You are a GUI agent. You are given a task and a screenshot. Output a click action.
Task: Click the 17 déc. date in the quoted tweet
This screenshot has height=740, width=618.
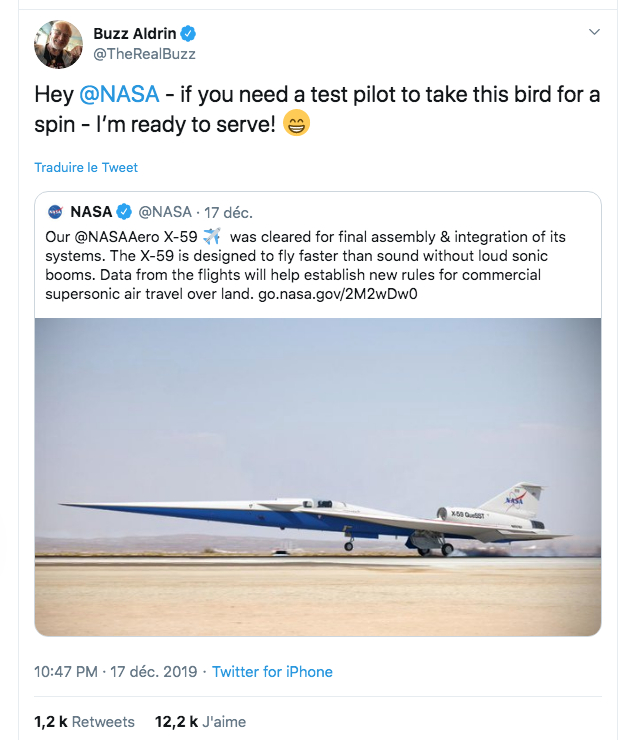pos(228,212)
